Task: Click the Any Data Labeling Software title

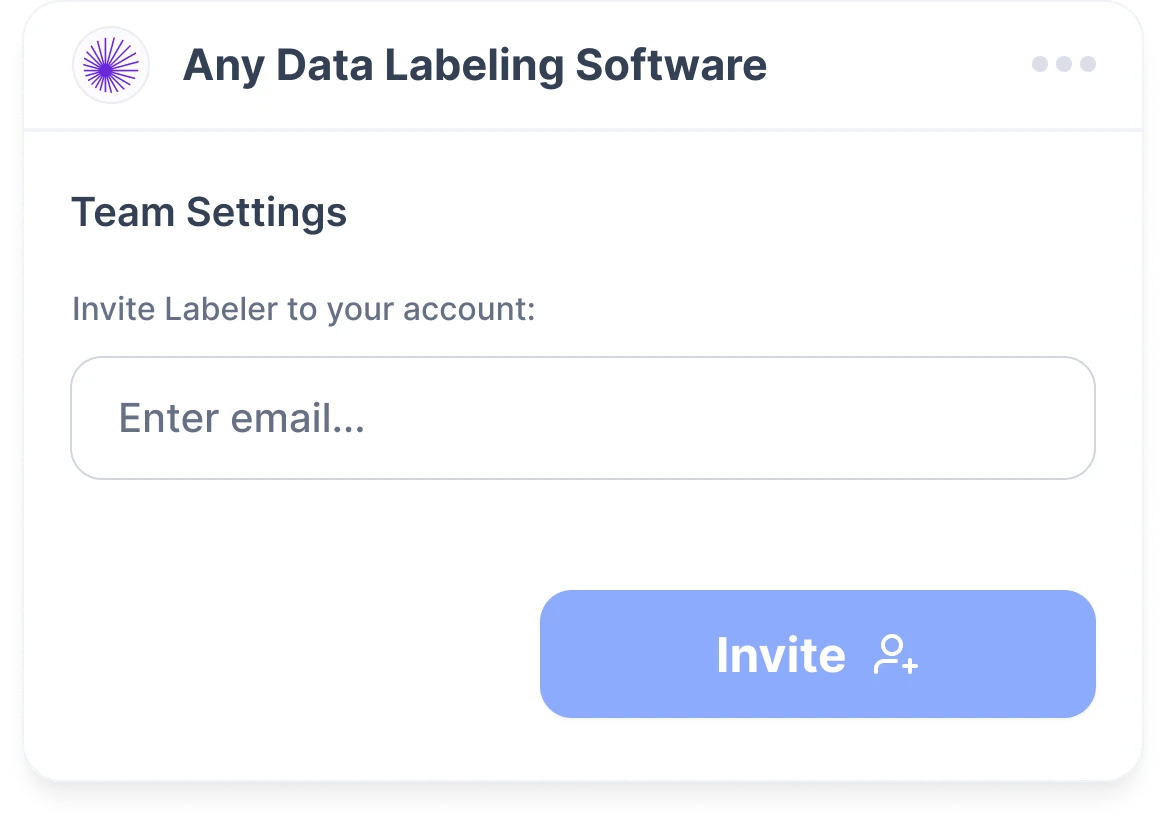Action: click(x=475, y=66)
